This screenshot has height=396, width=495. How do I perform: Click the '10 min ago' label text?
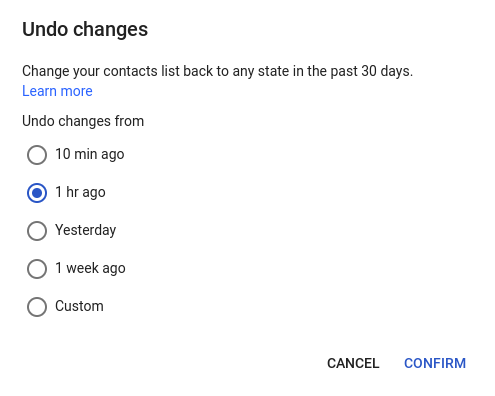tap(90, 155)
